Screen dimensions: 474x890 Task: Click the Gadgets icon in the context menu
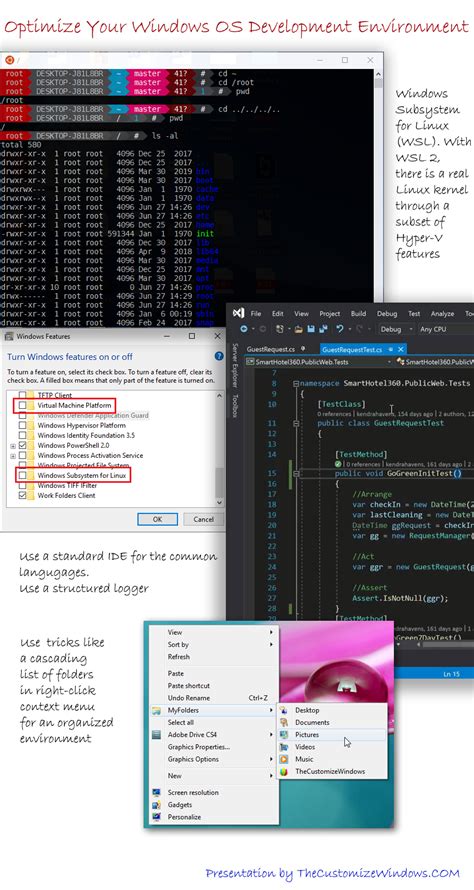157,805
